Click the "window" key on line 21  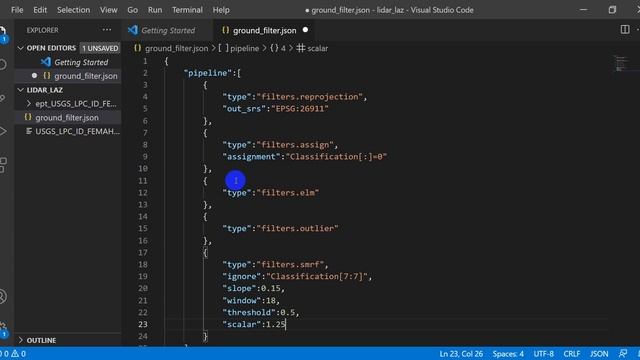241,300
